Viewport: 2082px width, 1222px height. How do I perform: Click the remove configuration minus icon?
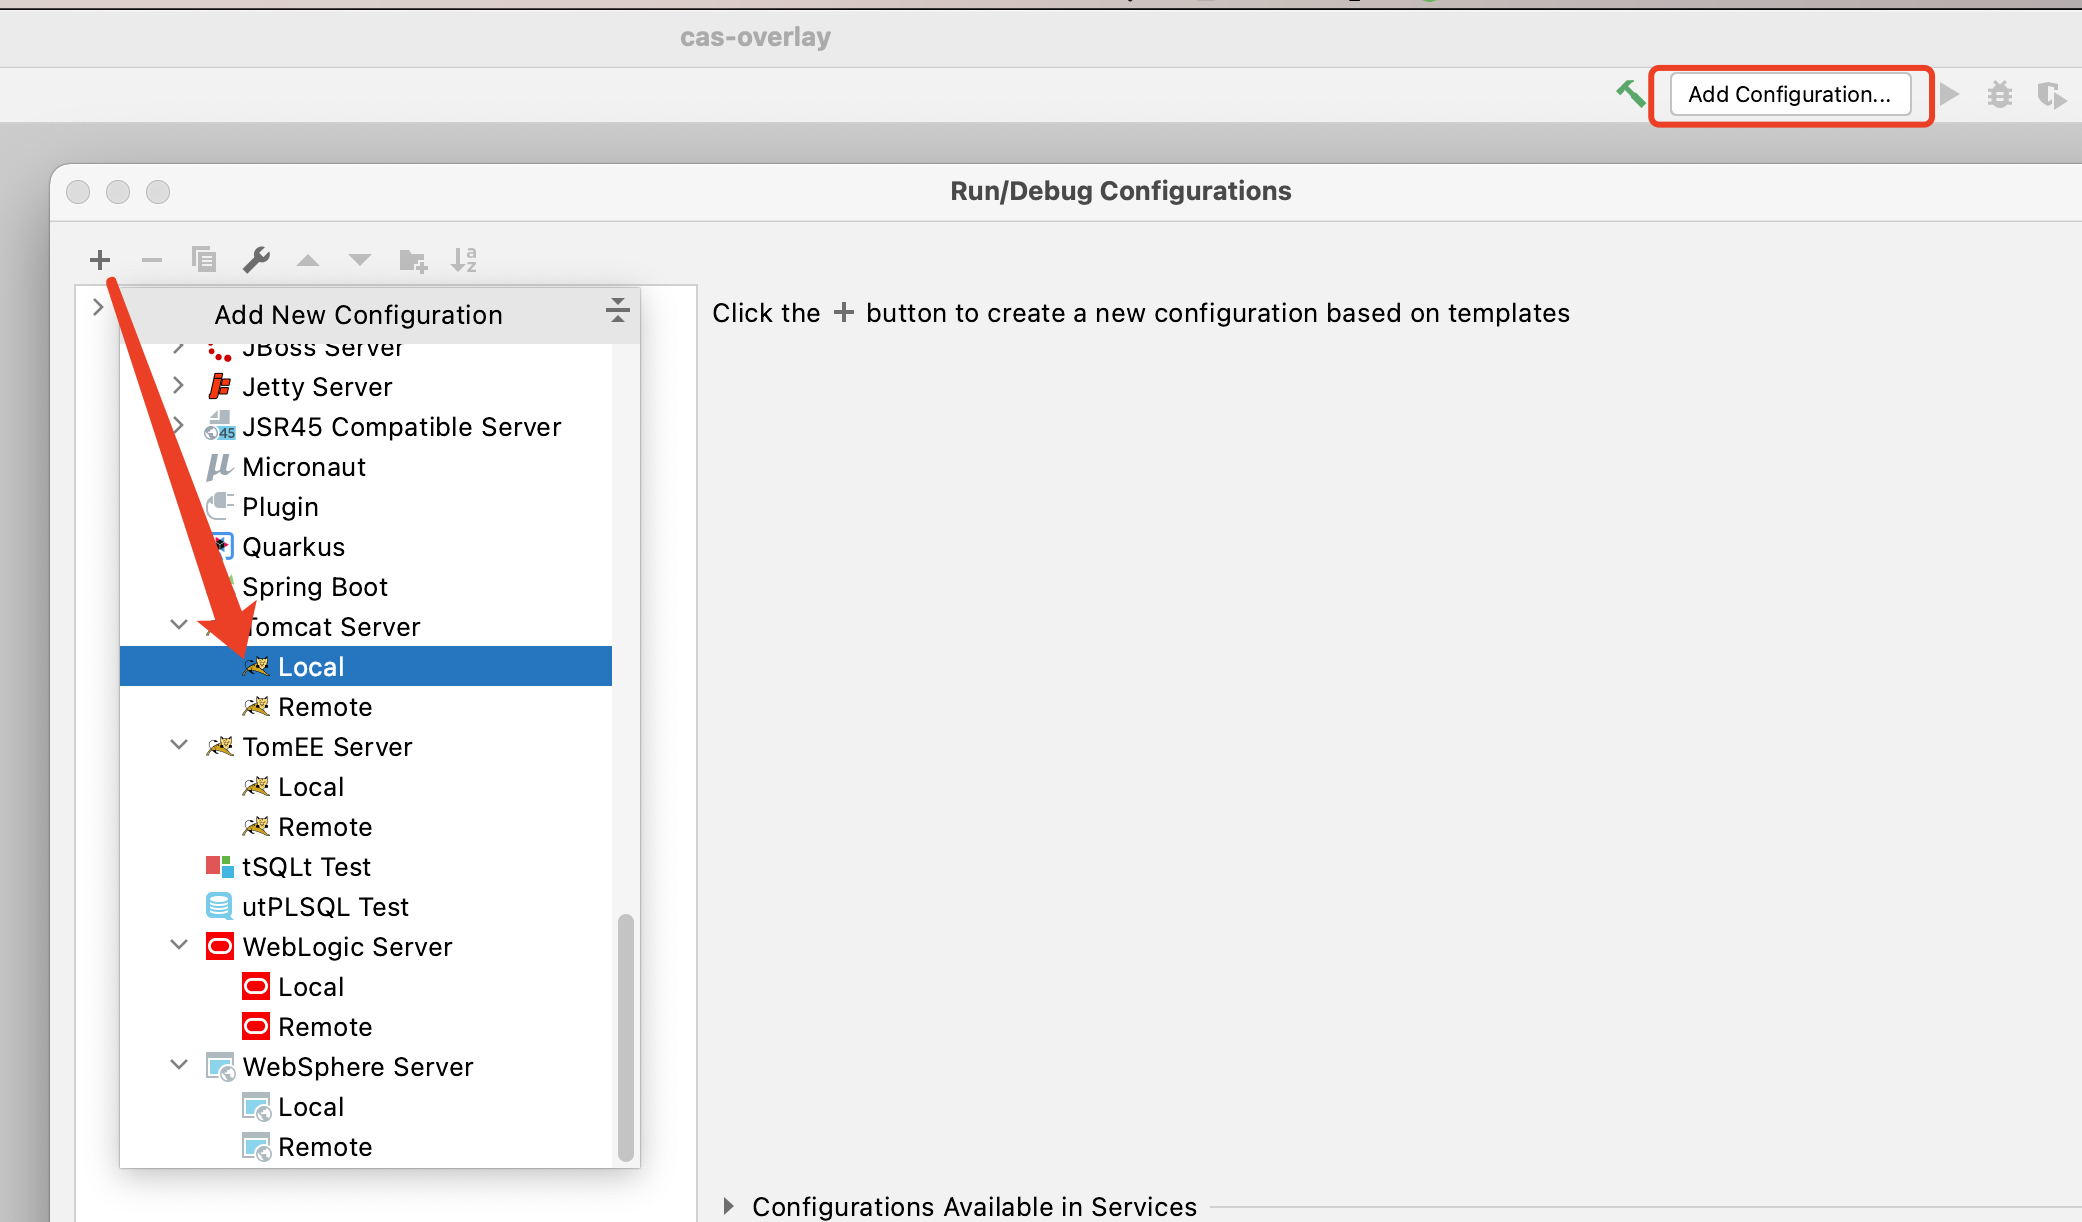[x=151, y=259]
